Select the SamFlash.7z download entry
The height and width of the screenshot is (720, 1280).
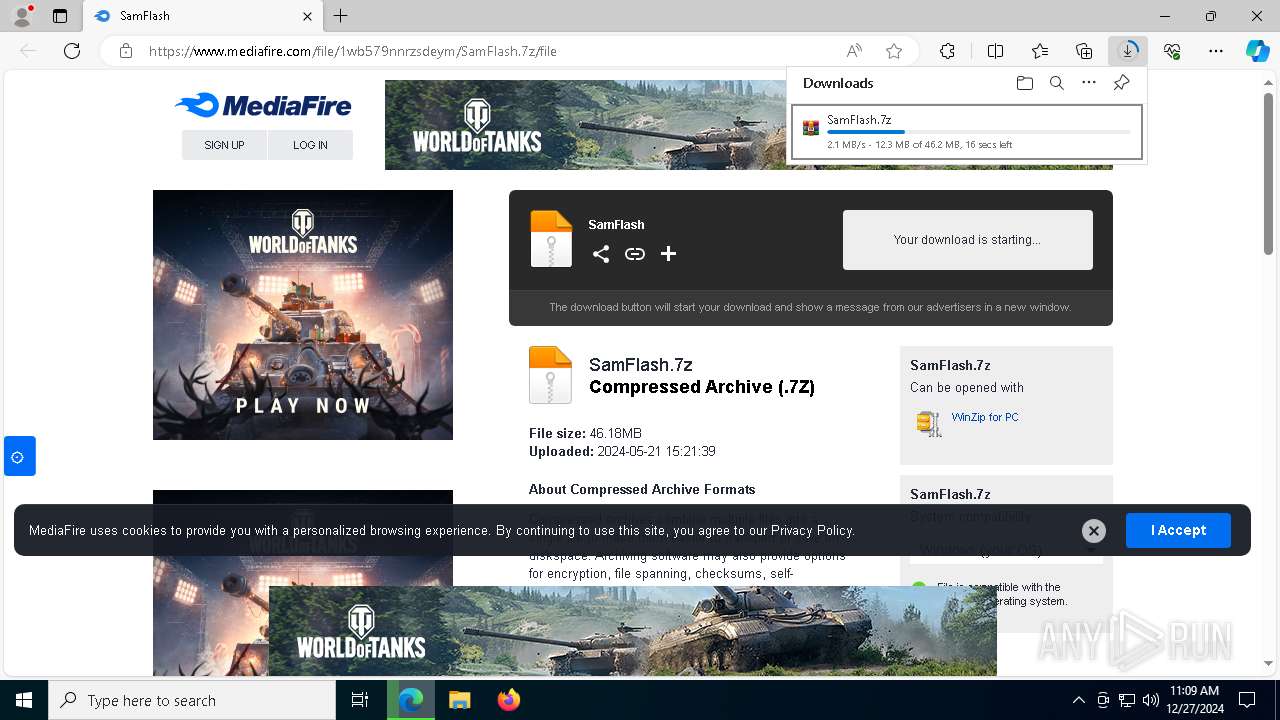pyautogui.click(x=966, y=132)
